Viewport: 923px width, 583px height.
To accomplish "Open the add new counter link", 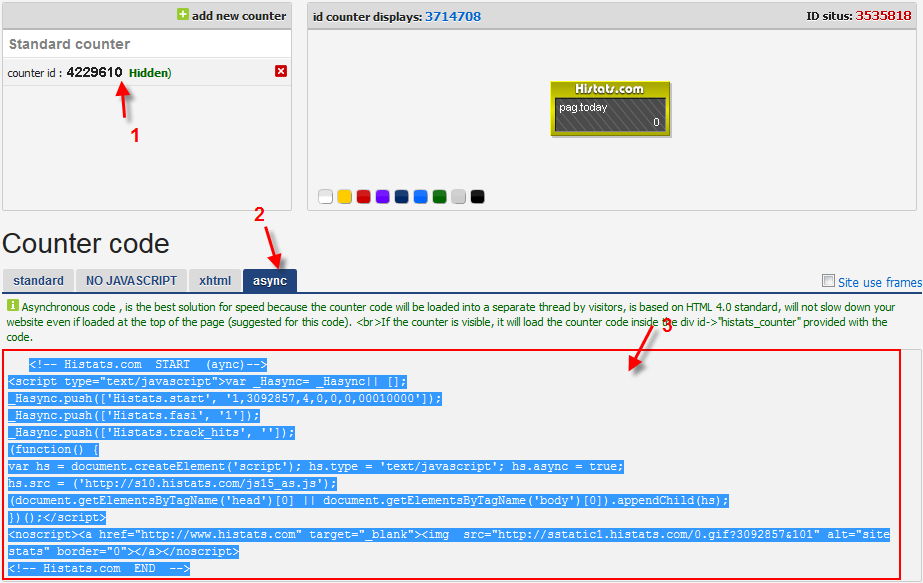I will click(238, 16).
